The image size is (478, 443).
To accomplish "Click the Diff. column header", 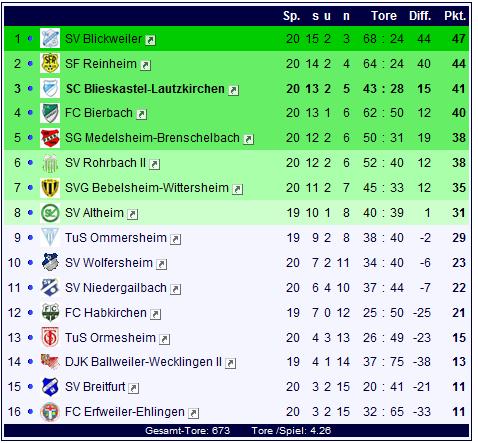I will click(420, 16).
